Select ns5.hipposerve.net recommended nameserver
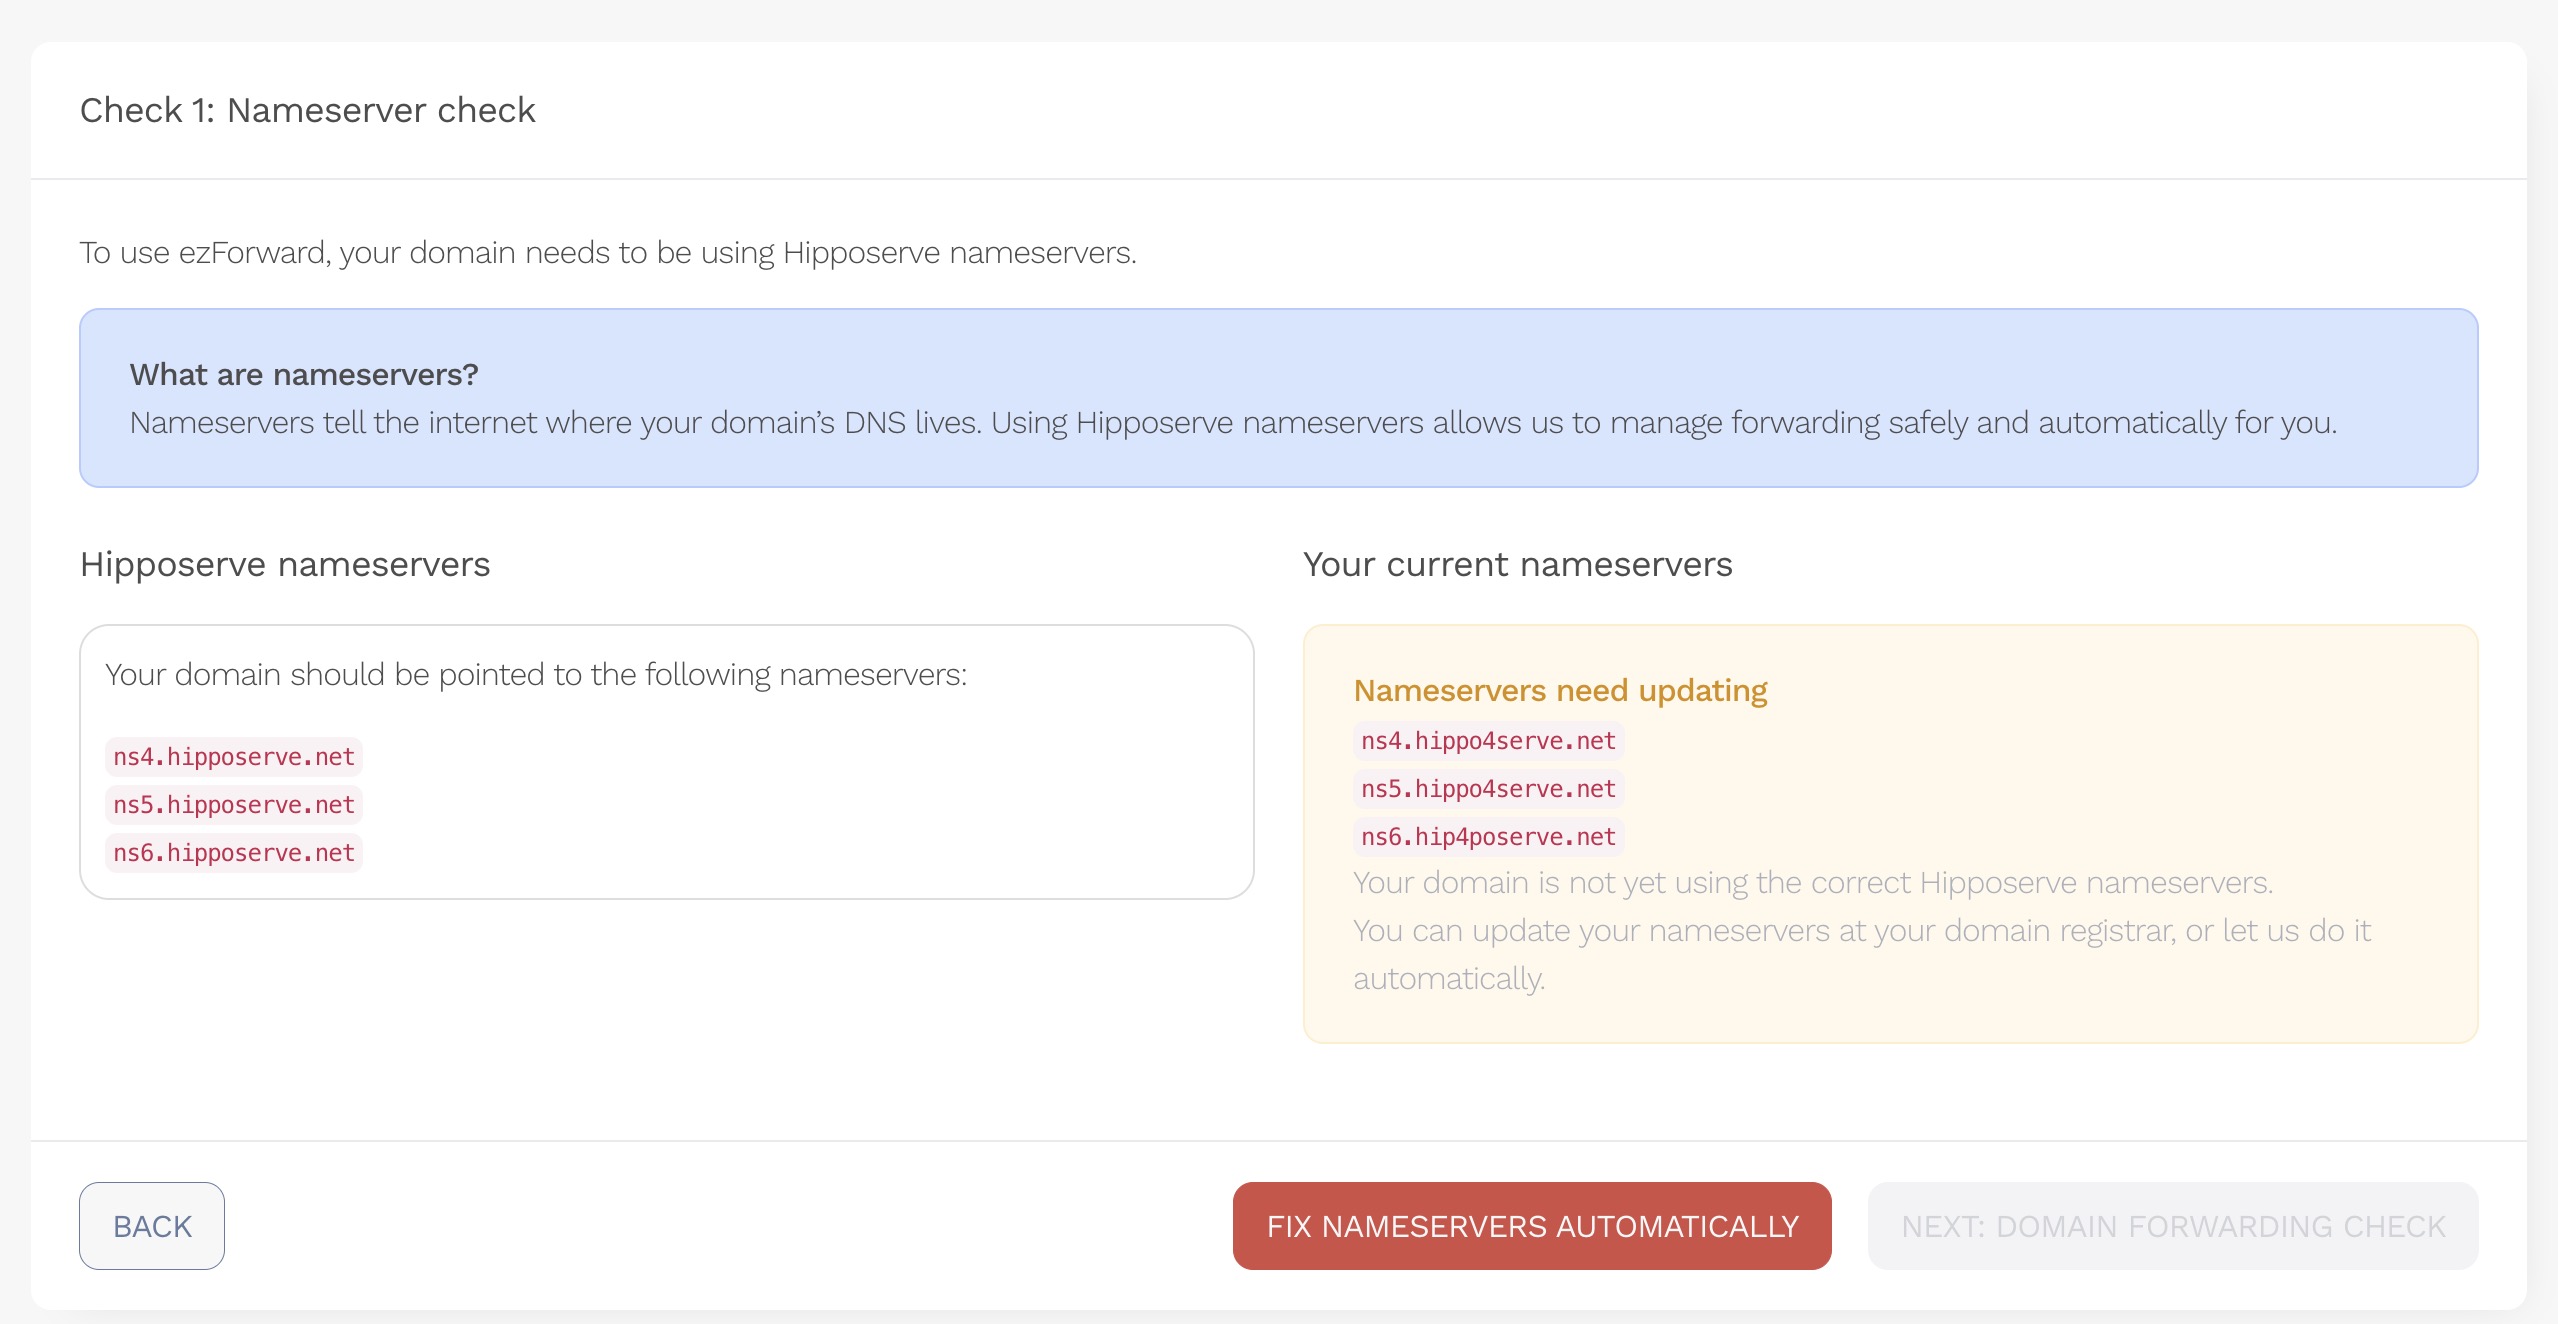The height and width of the screenshot is (1324, 2558). 234,805
